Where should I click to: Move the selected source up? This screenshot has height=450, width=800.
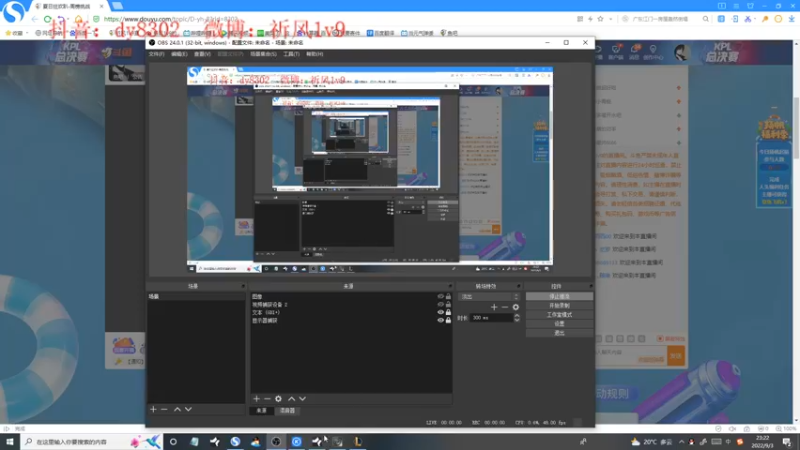pyautogui.click(x=291, y=398)
